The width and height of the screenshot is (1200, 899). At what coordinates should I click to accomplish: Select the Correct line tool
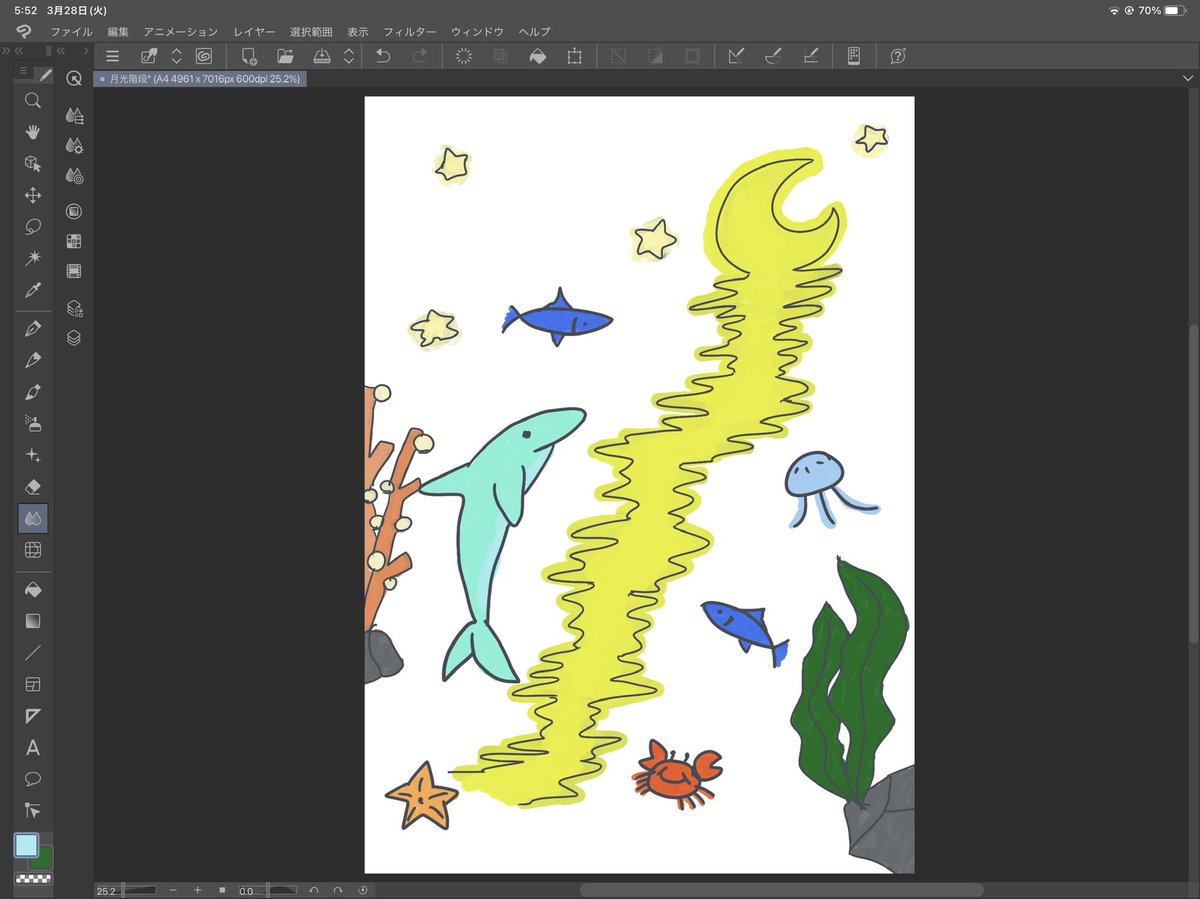point(33,810)
